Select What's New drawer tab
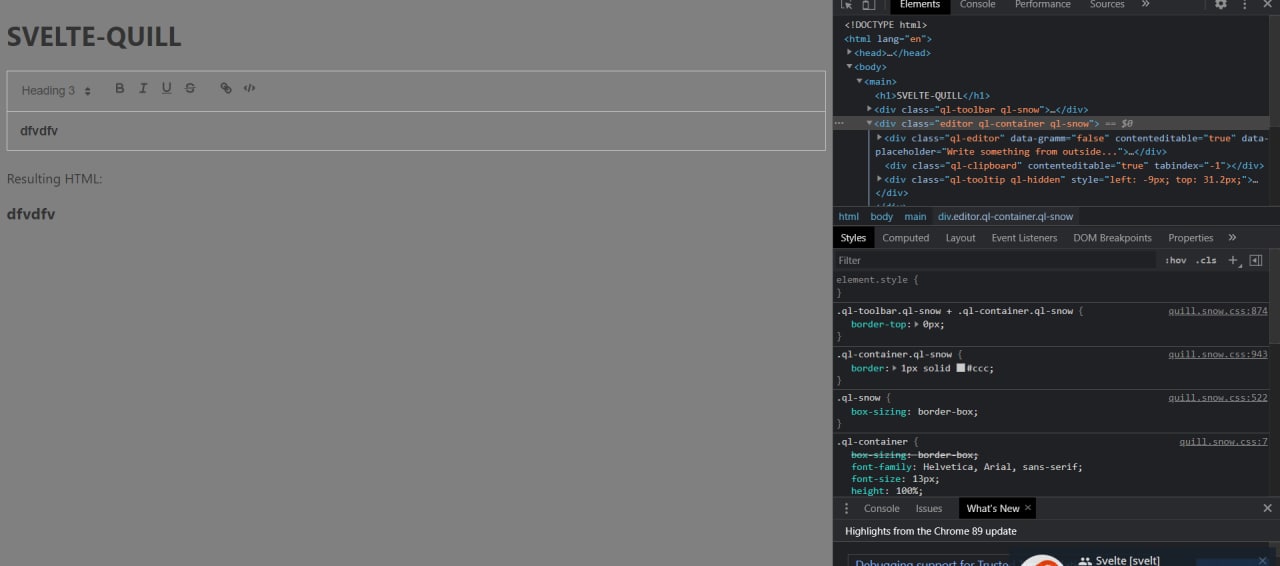 993,508
